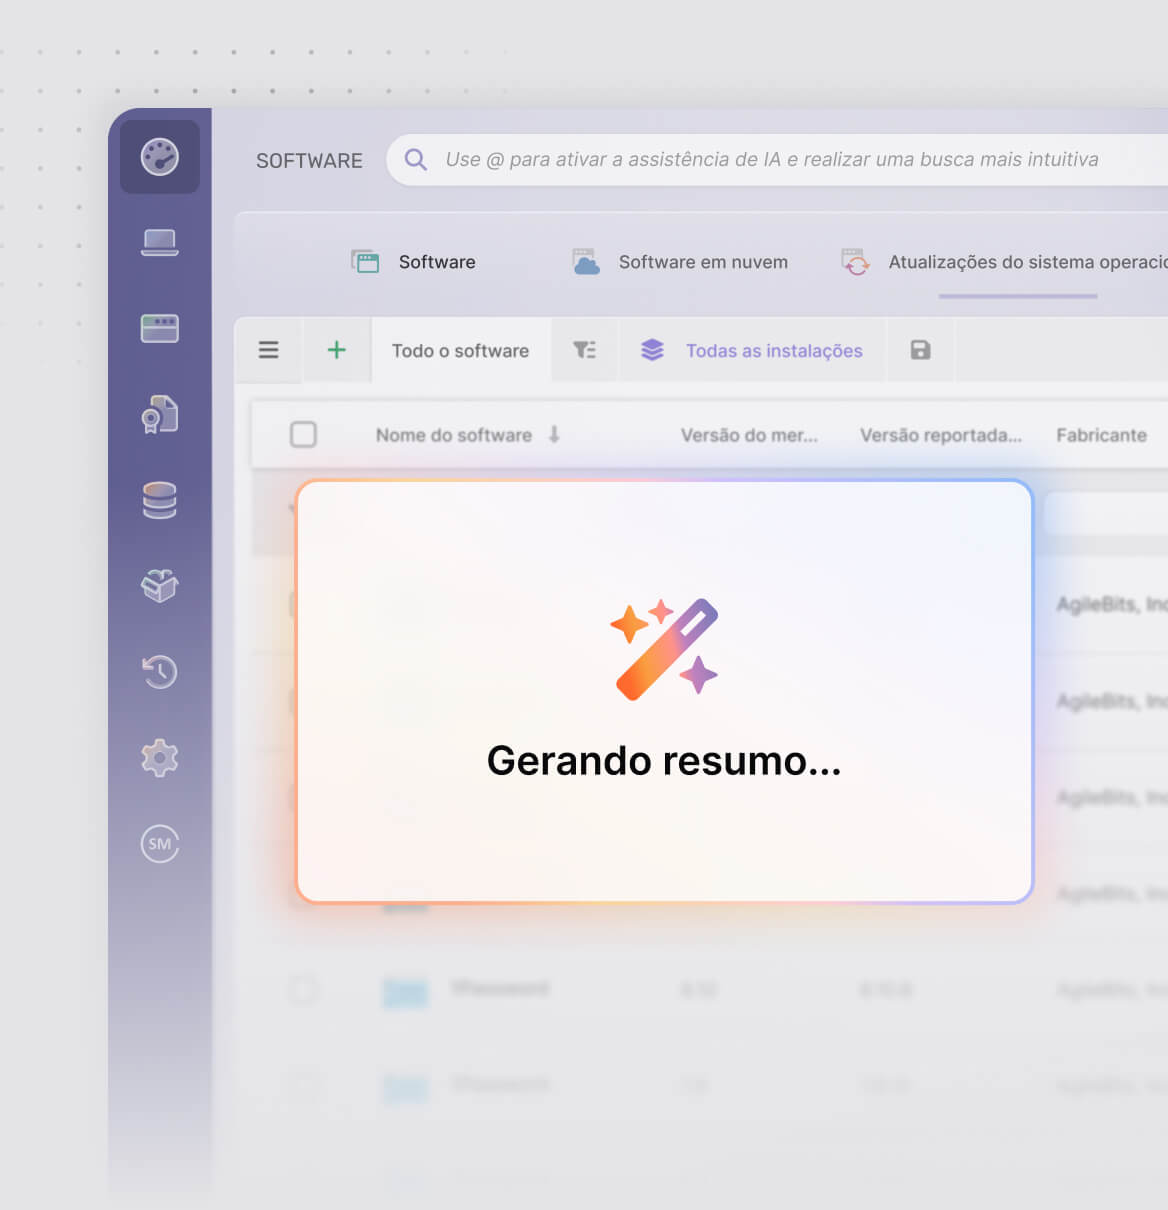Open the hamburger menu on the toolbar
The height and width of the screenshot is (1210, 1168).
pos(268,350)
